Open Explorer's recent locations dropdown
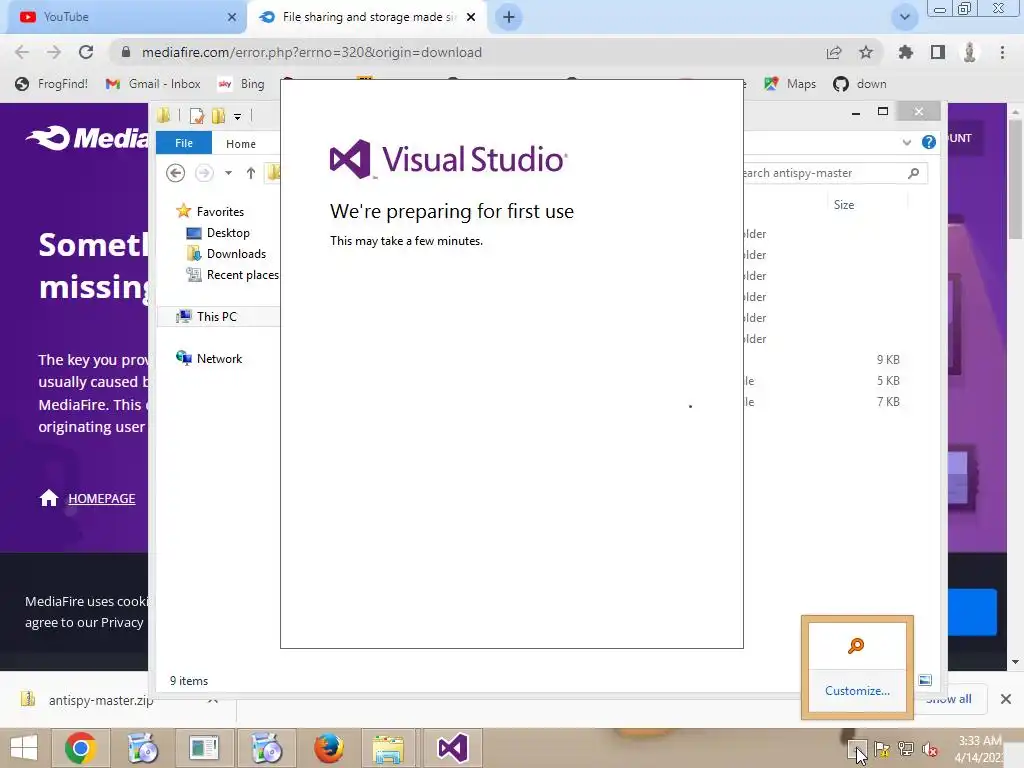The height and width of the screenshot is (768, 1024). [228, 173]
